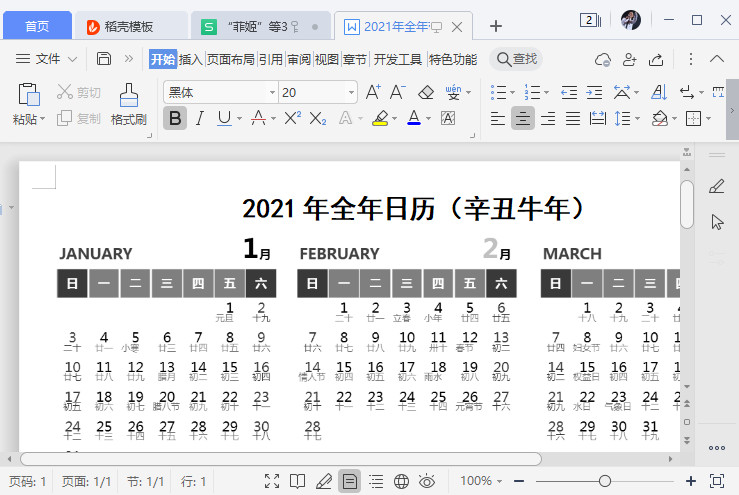Expand the 粘贴 paste options arrow
The height and width of the screenshot is (495, 739).
point(42,119)
